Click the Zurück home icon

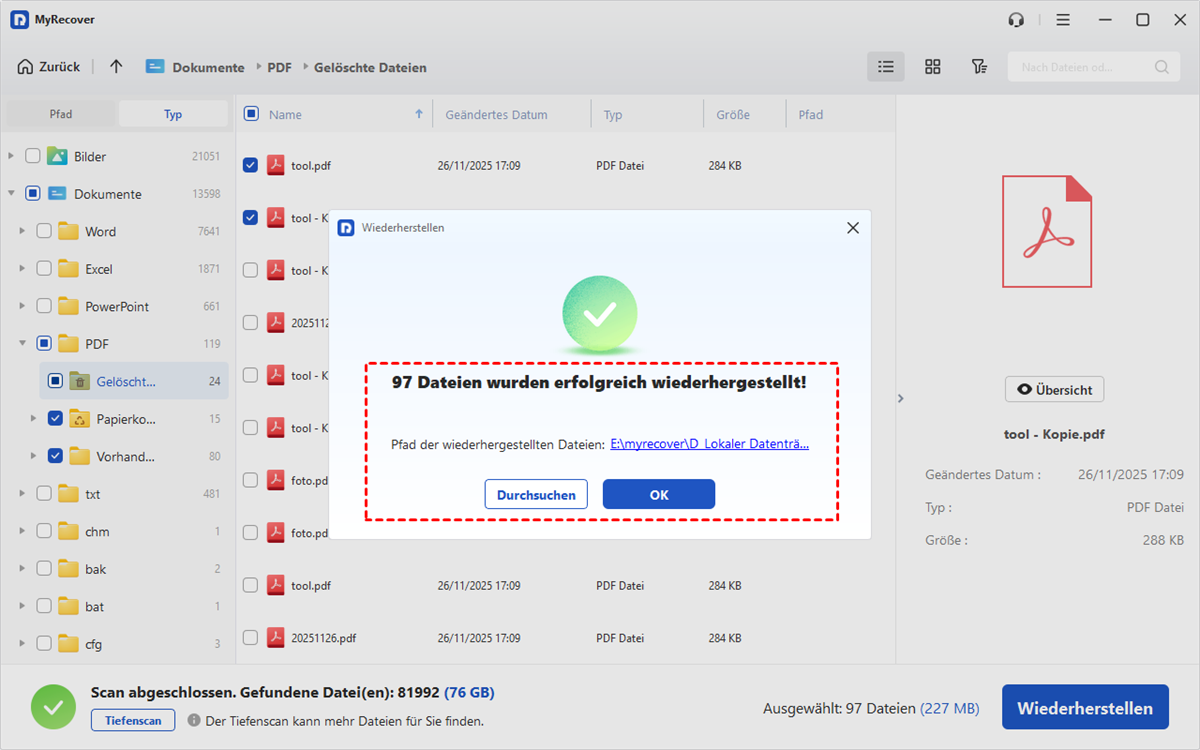pos(26,67)
